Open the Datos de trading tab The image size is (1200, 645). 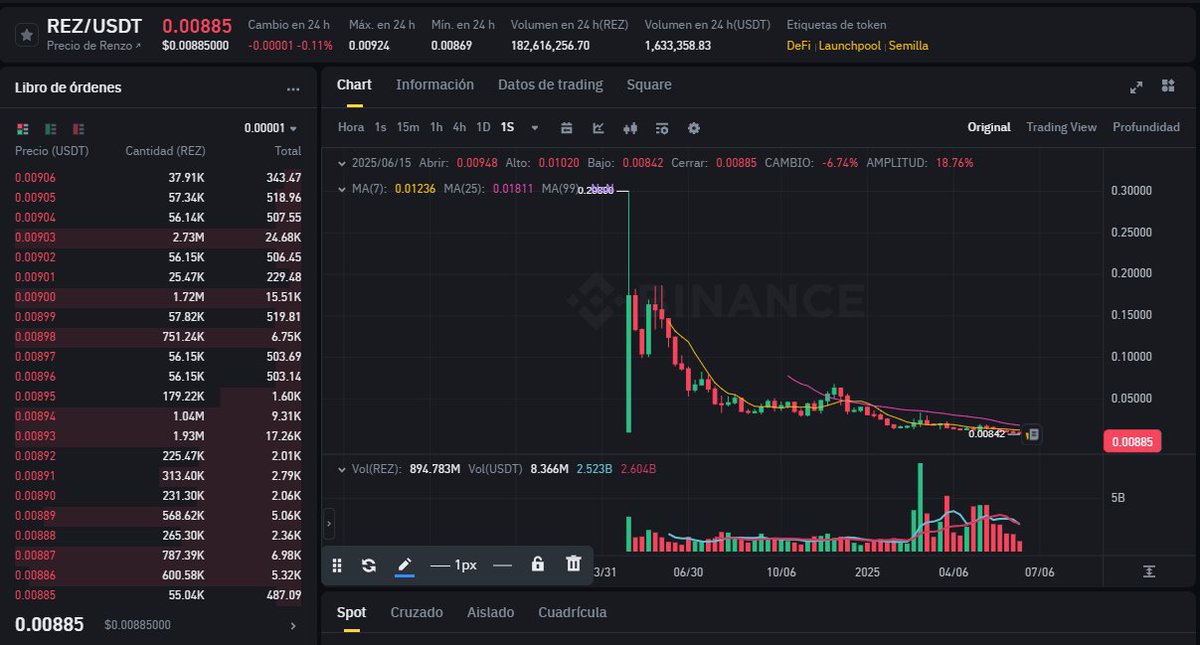[550, 85]
